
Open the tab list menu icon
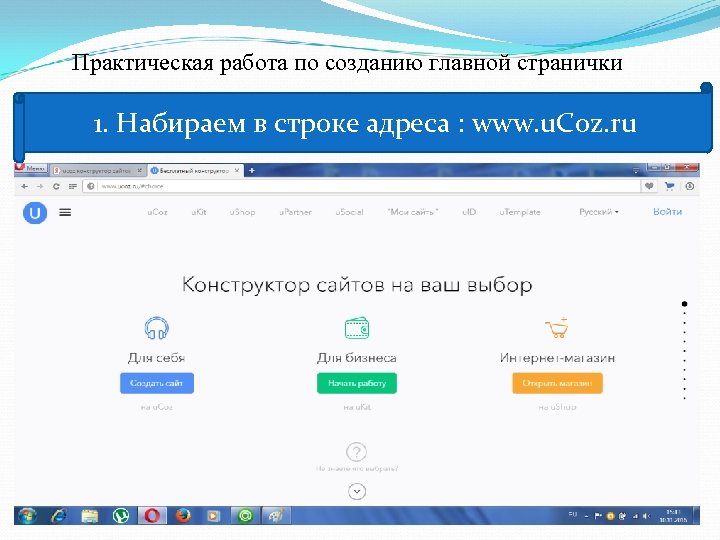click(x=636, y=170)
